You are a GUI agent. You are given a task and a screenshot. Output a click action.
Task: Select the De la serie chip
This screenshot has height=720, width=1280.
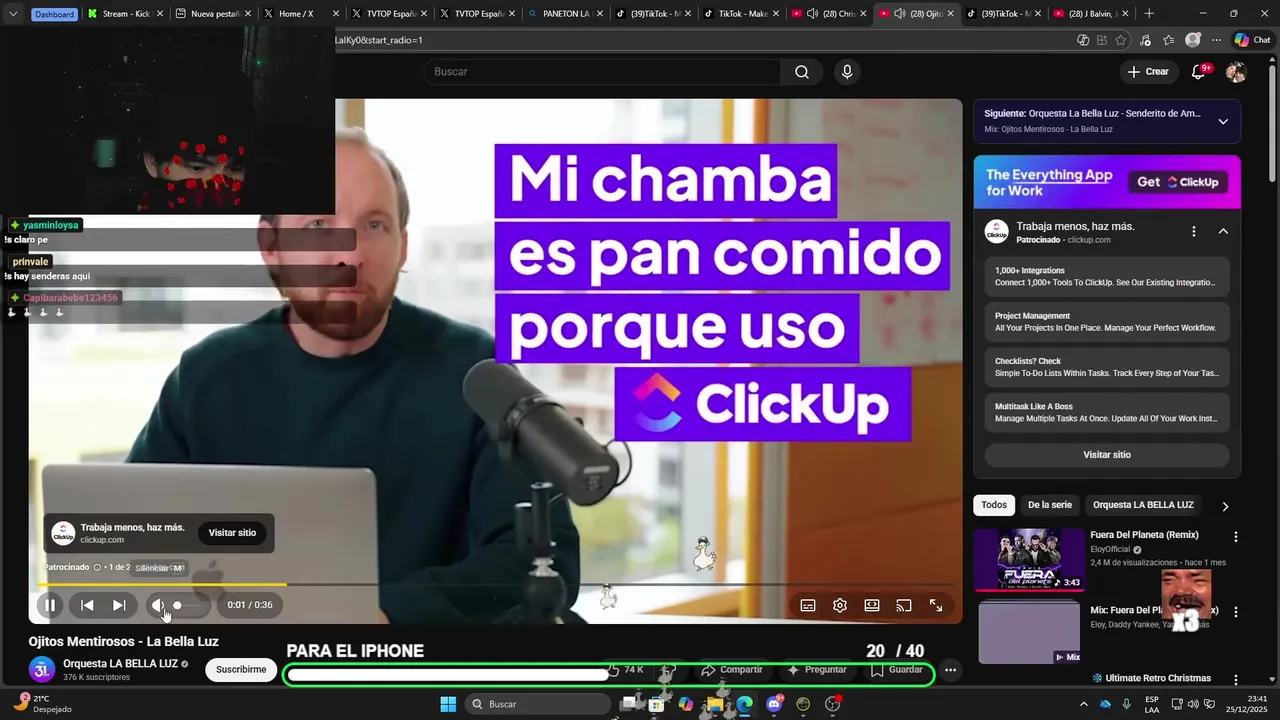(1050, 505)
